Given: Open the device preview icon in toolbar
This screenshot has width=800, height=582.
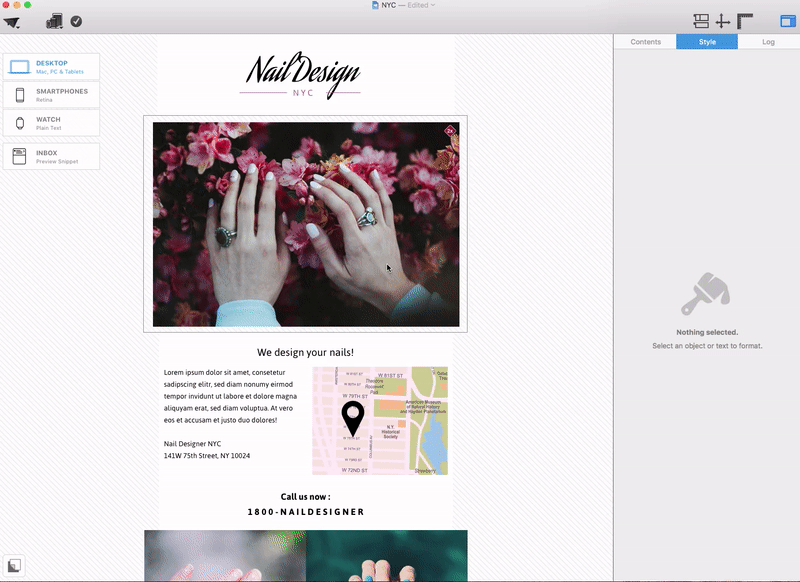Looking at the screenshot, I should point(55,21).
